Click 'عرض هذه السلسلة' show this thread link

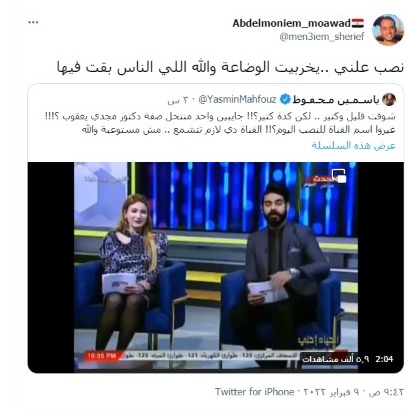coord(354,146)
